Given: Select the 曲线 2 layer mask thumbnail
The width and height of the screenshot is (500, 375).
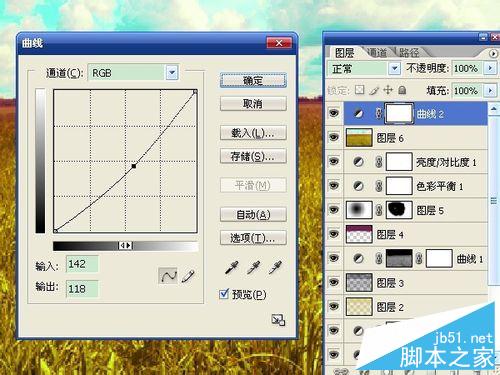Looking at the screenshot, I should 399,113.
